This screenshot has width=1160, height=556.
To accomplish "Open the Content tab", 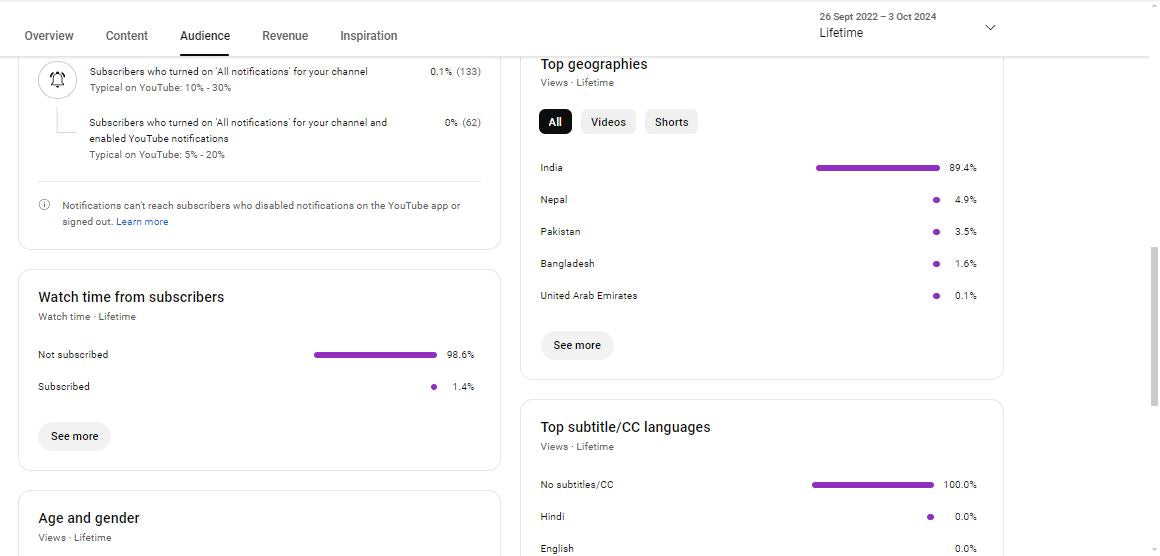I will [127, 36].
